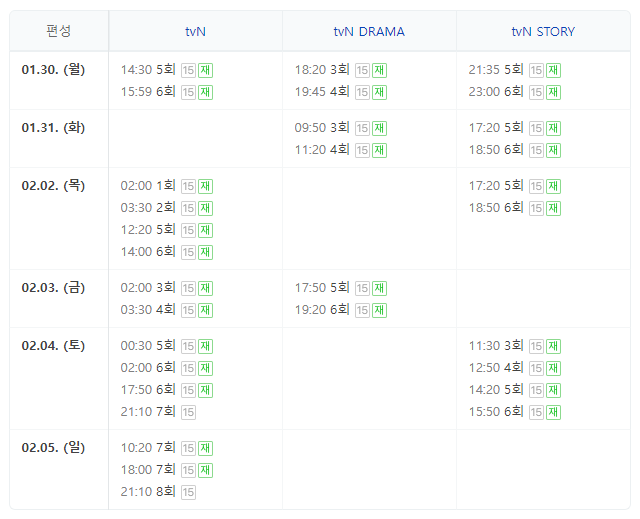Click the 10:20 7회 tvN entry

[x=148, y=448]
